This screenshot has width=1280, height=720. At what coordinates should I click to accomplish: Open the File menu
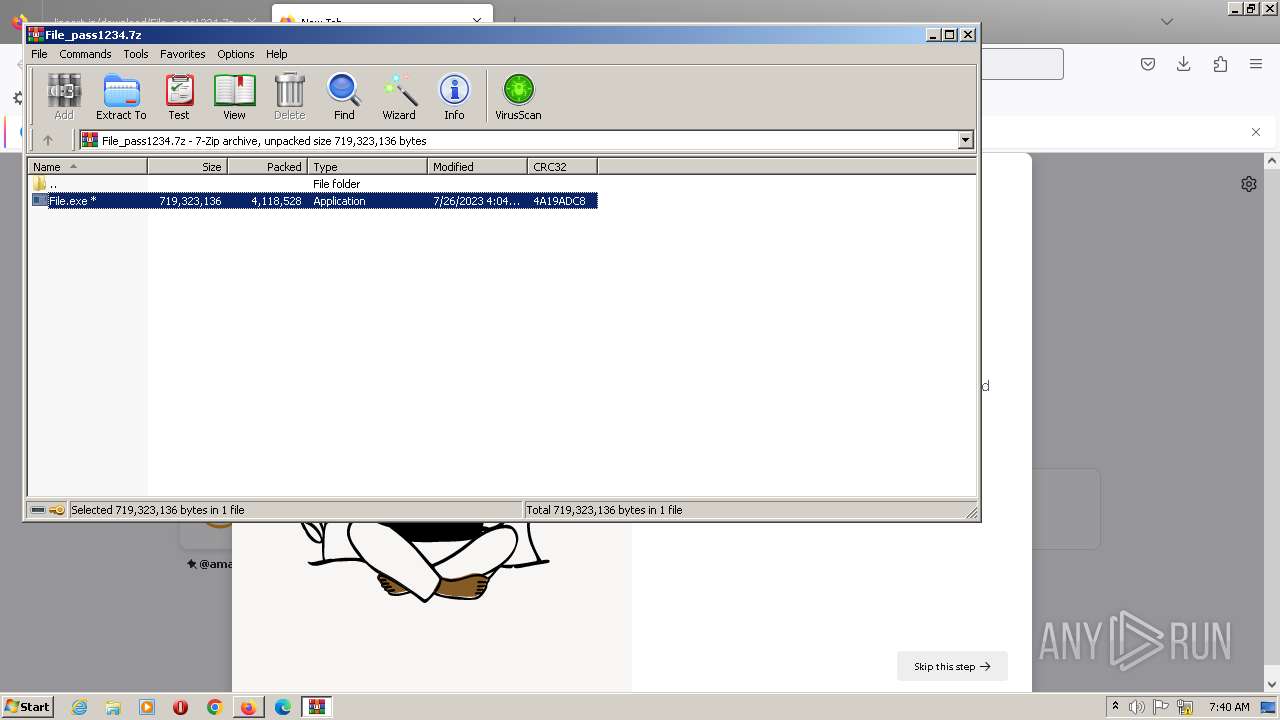tap(39, 54)
